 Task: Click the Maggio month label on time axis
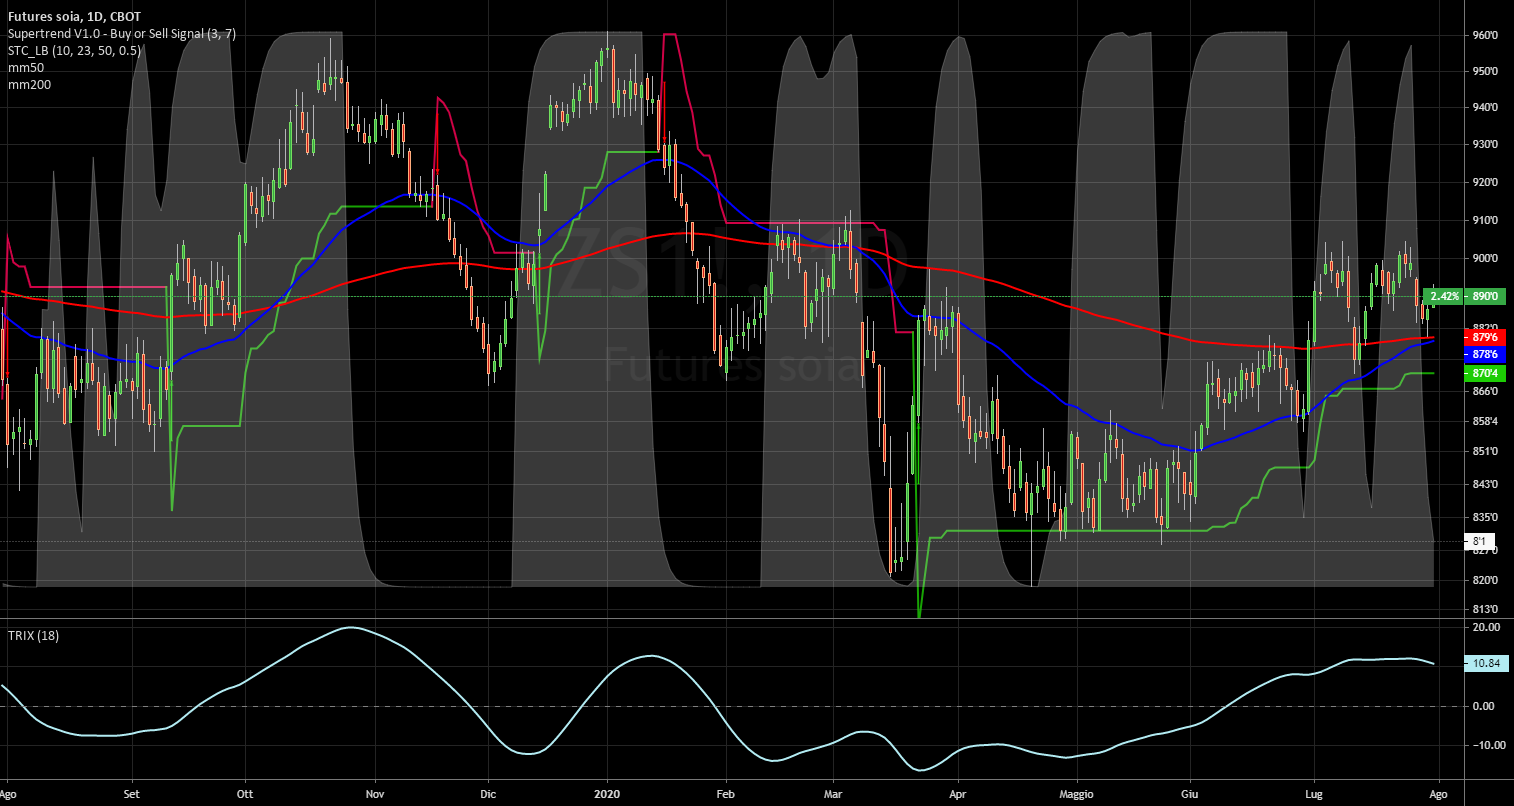(x=1076, y=792)
